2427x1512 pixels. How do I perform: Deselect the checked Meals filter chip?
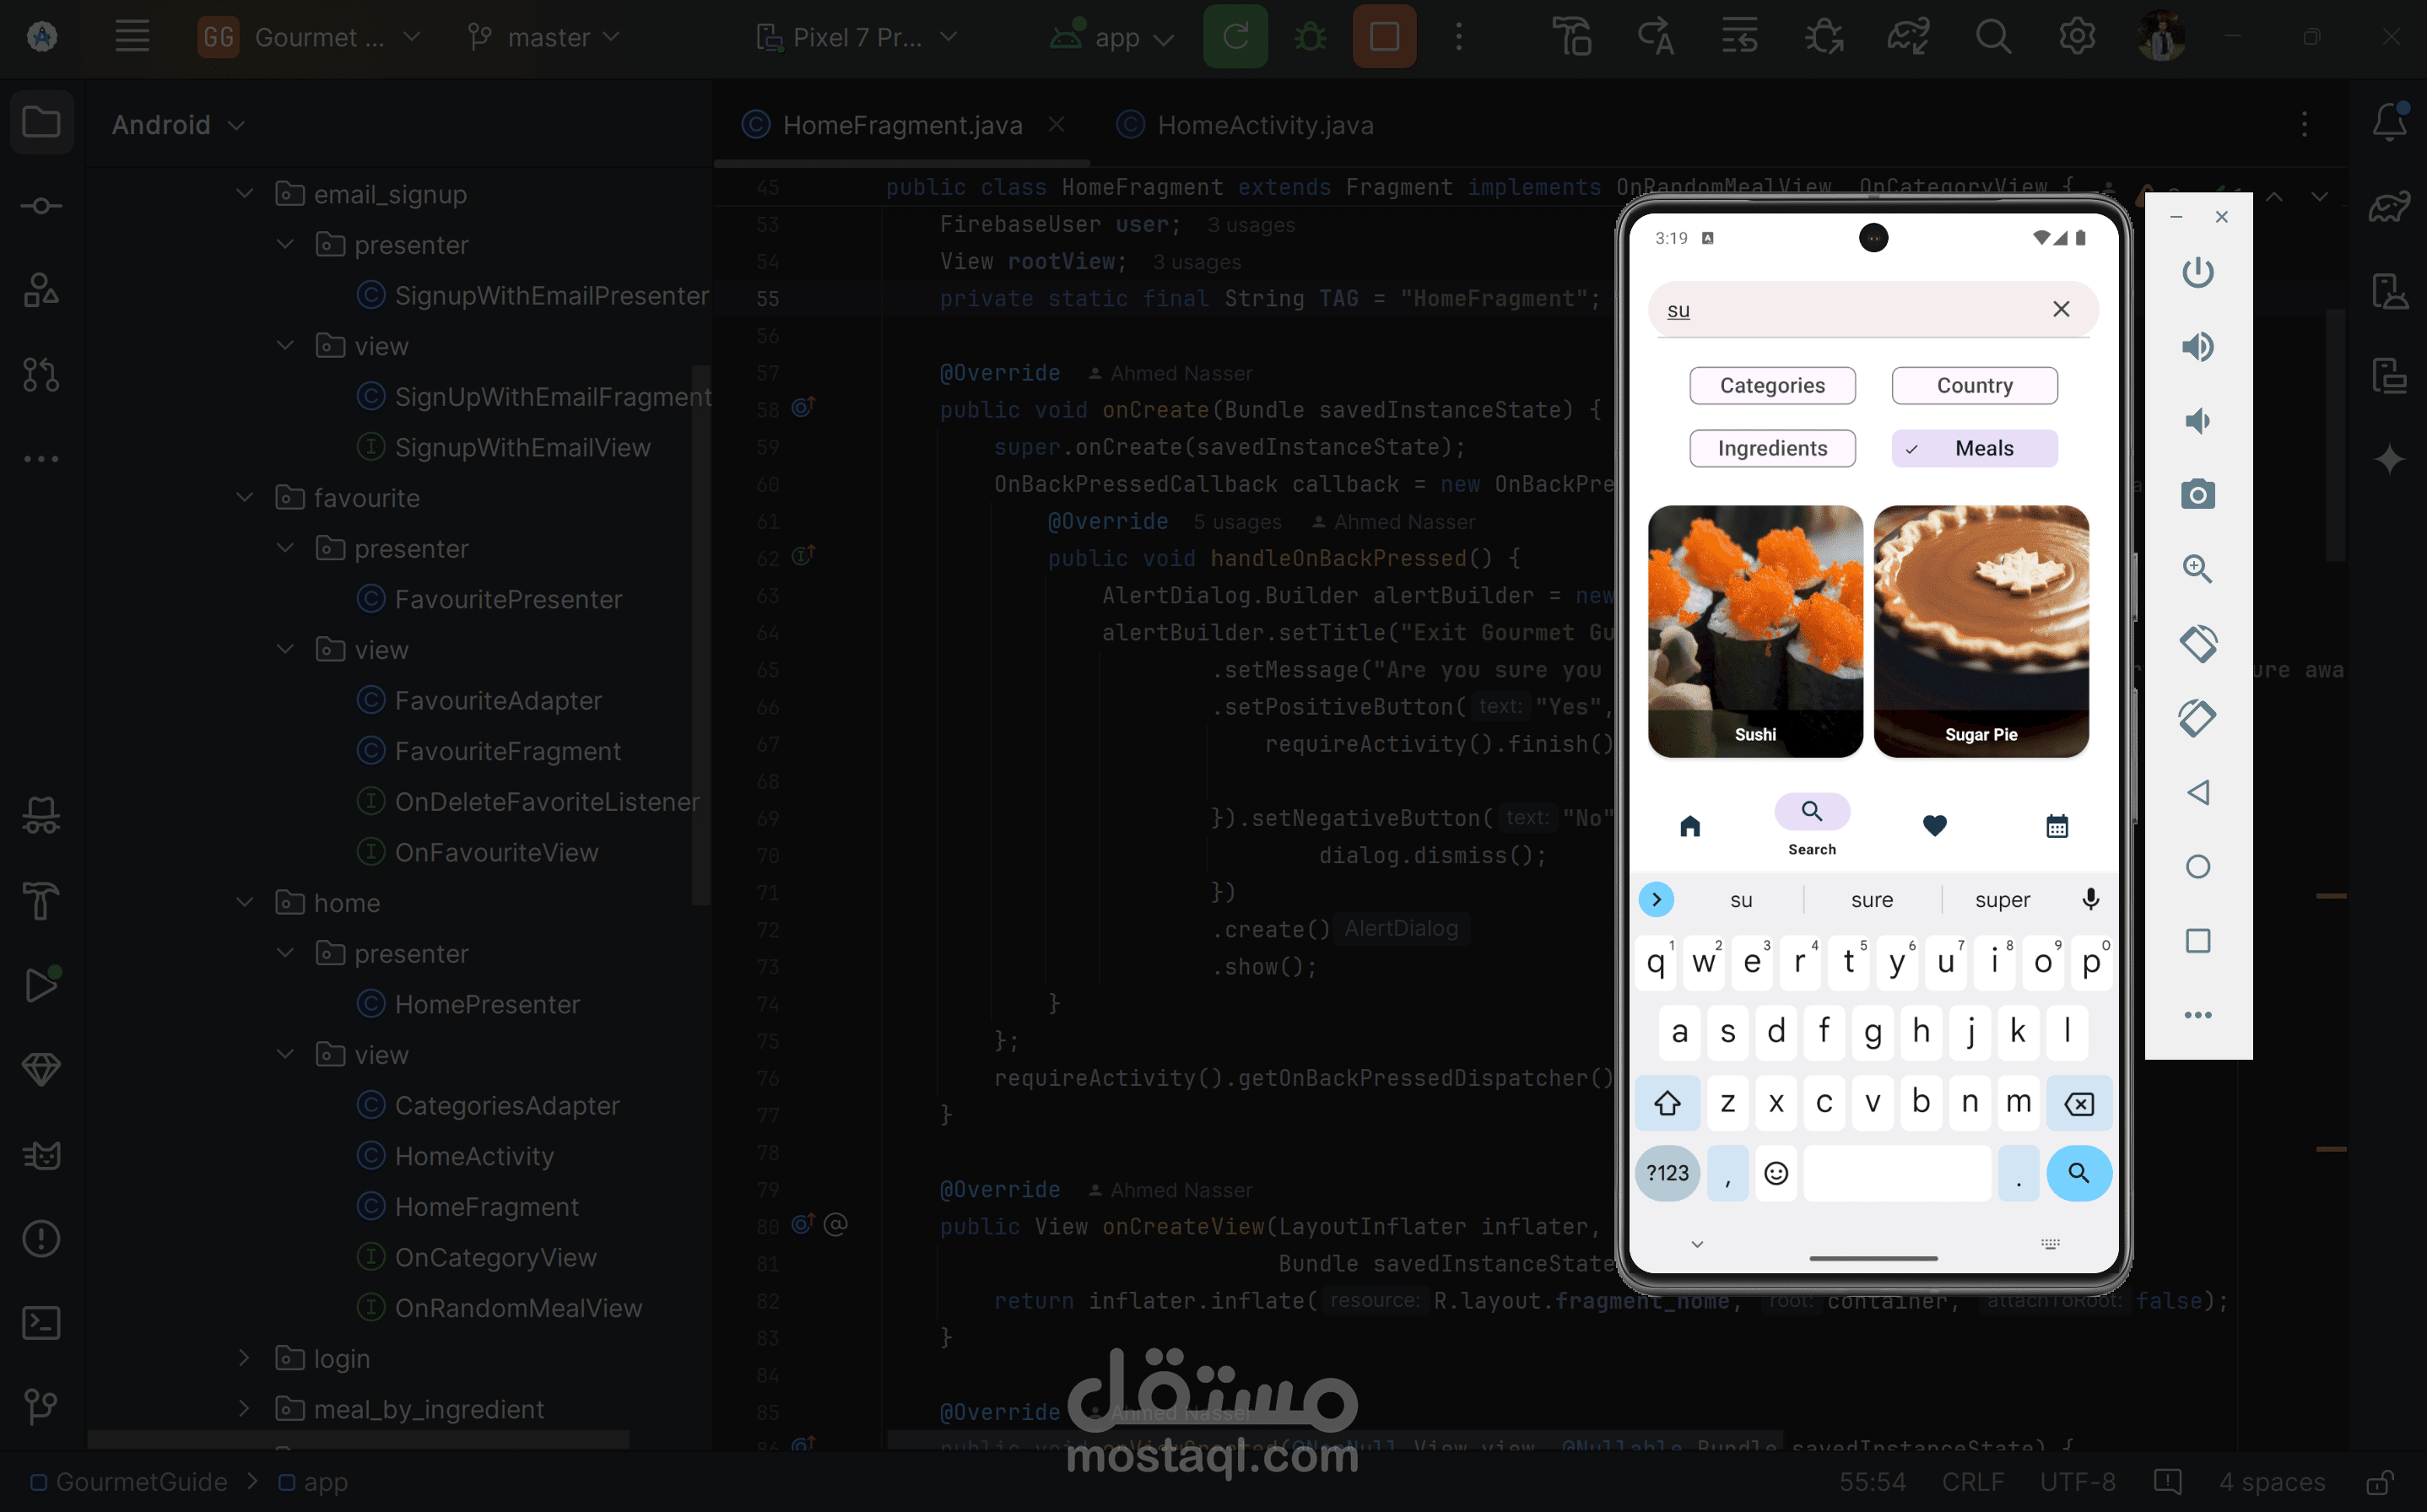[1974, 448]
